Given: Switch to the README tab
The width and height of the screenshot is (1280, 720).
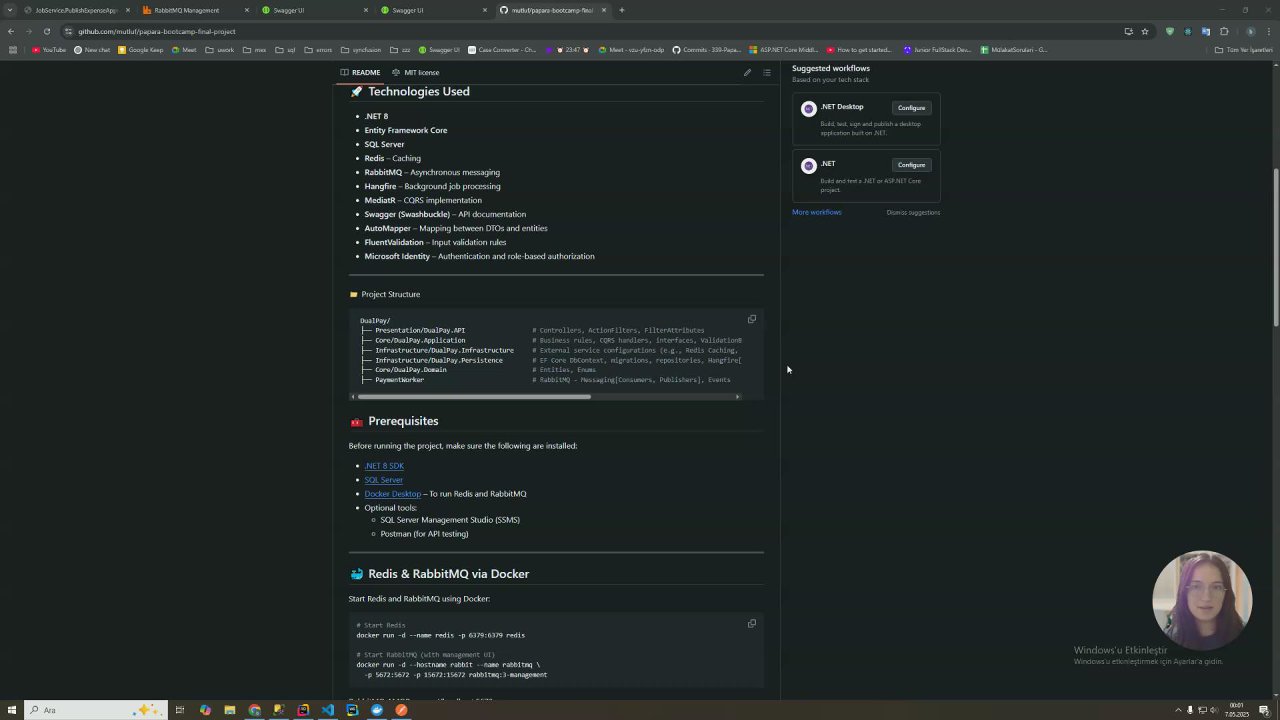Looking at the screenshot, I should tap(361, 72).
